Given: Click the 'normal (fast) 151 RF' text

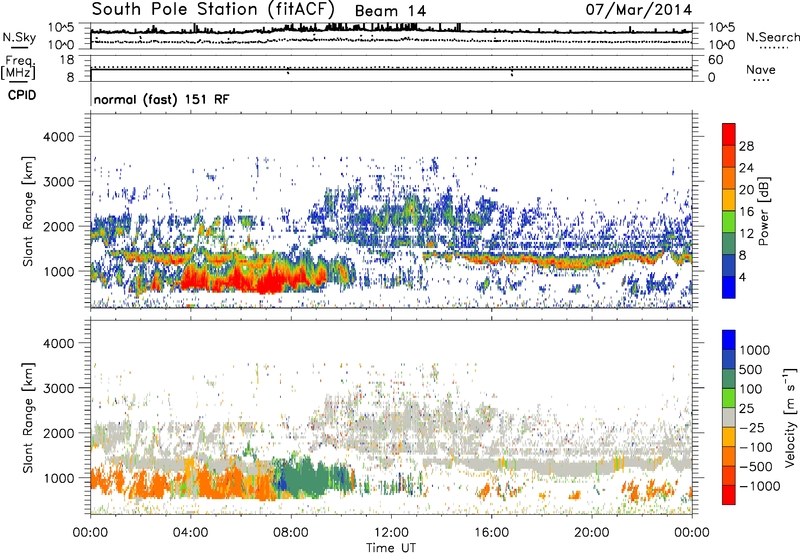Looking at the screenshot, I should (161, 99).
